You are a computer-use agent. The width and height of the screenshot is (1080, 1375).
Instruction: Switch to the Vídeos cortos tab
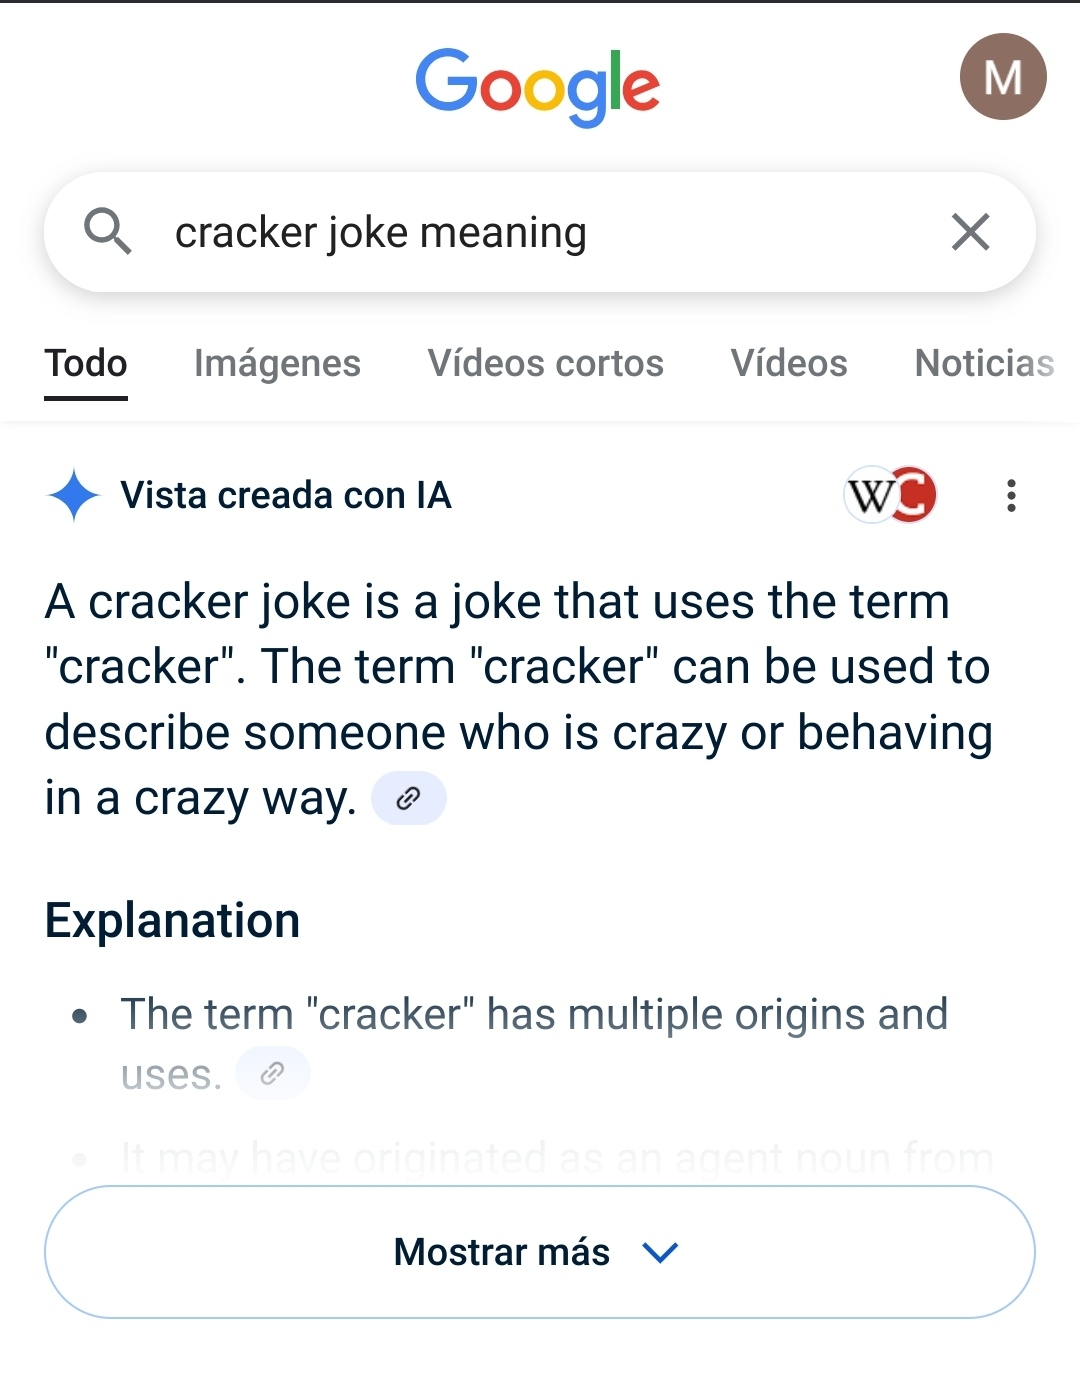pyautogui.click(x=545, y=363)
